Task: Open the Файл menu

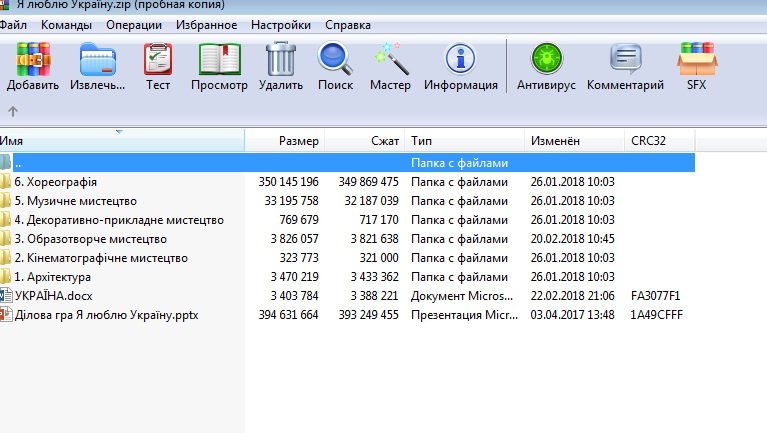Action: tap(13, 25)
